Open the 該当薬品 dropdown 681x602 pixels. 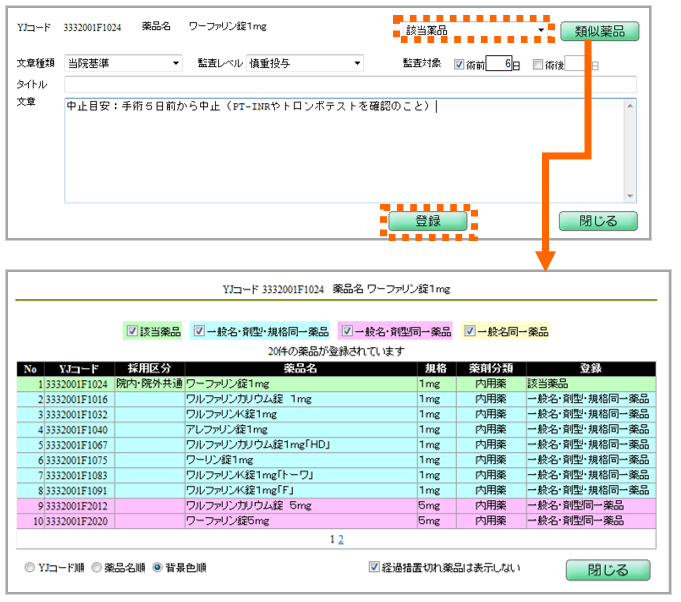[543, 31]
